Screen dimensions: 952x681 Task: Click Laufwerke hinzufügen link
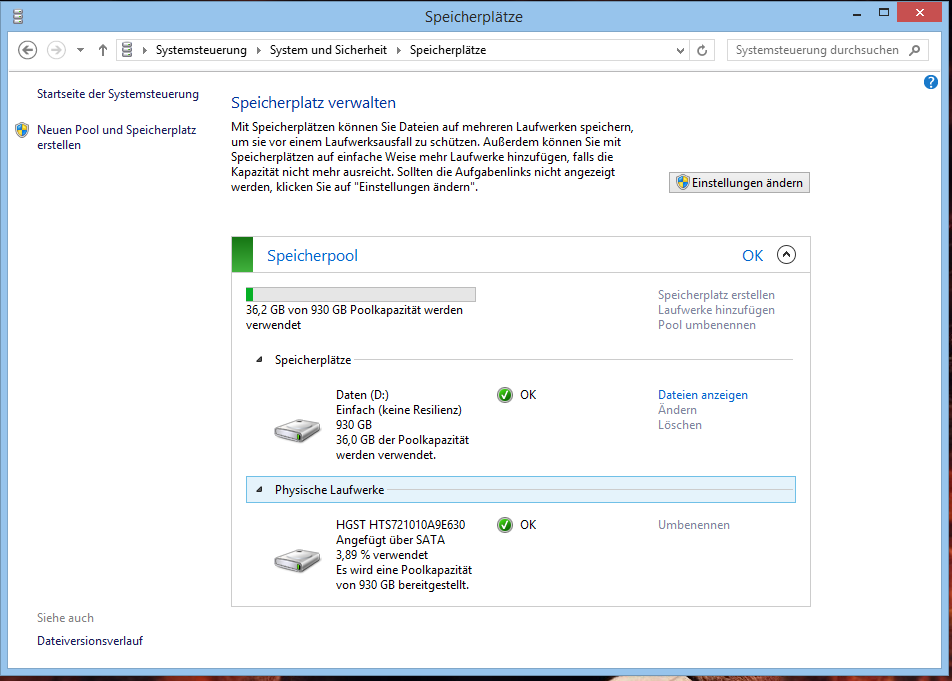click(716, 310)
